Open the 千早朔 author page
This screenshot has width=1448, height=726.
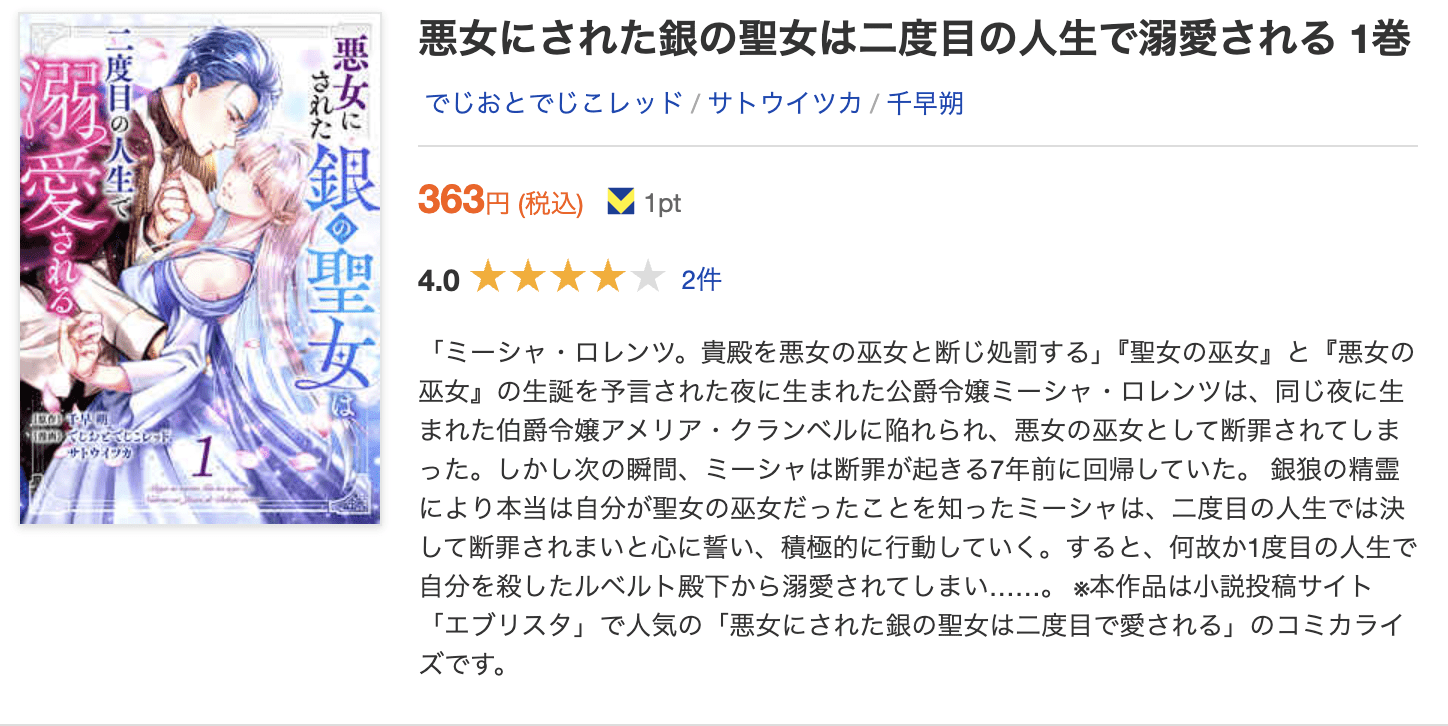[922, 102]
